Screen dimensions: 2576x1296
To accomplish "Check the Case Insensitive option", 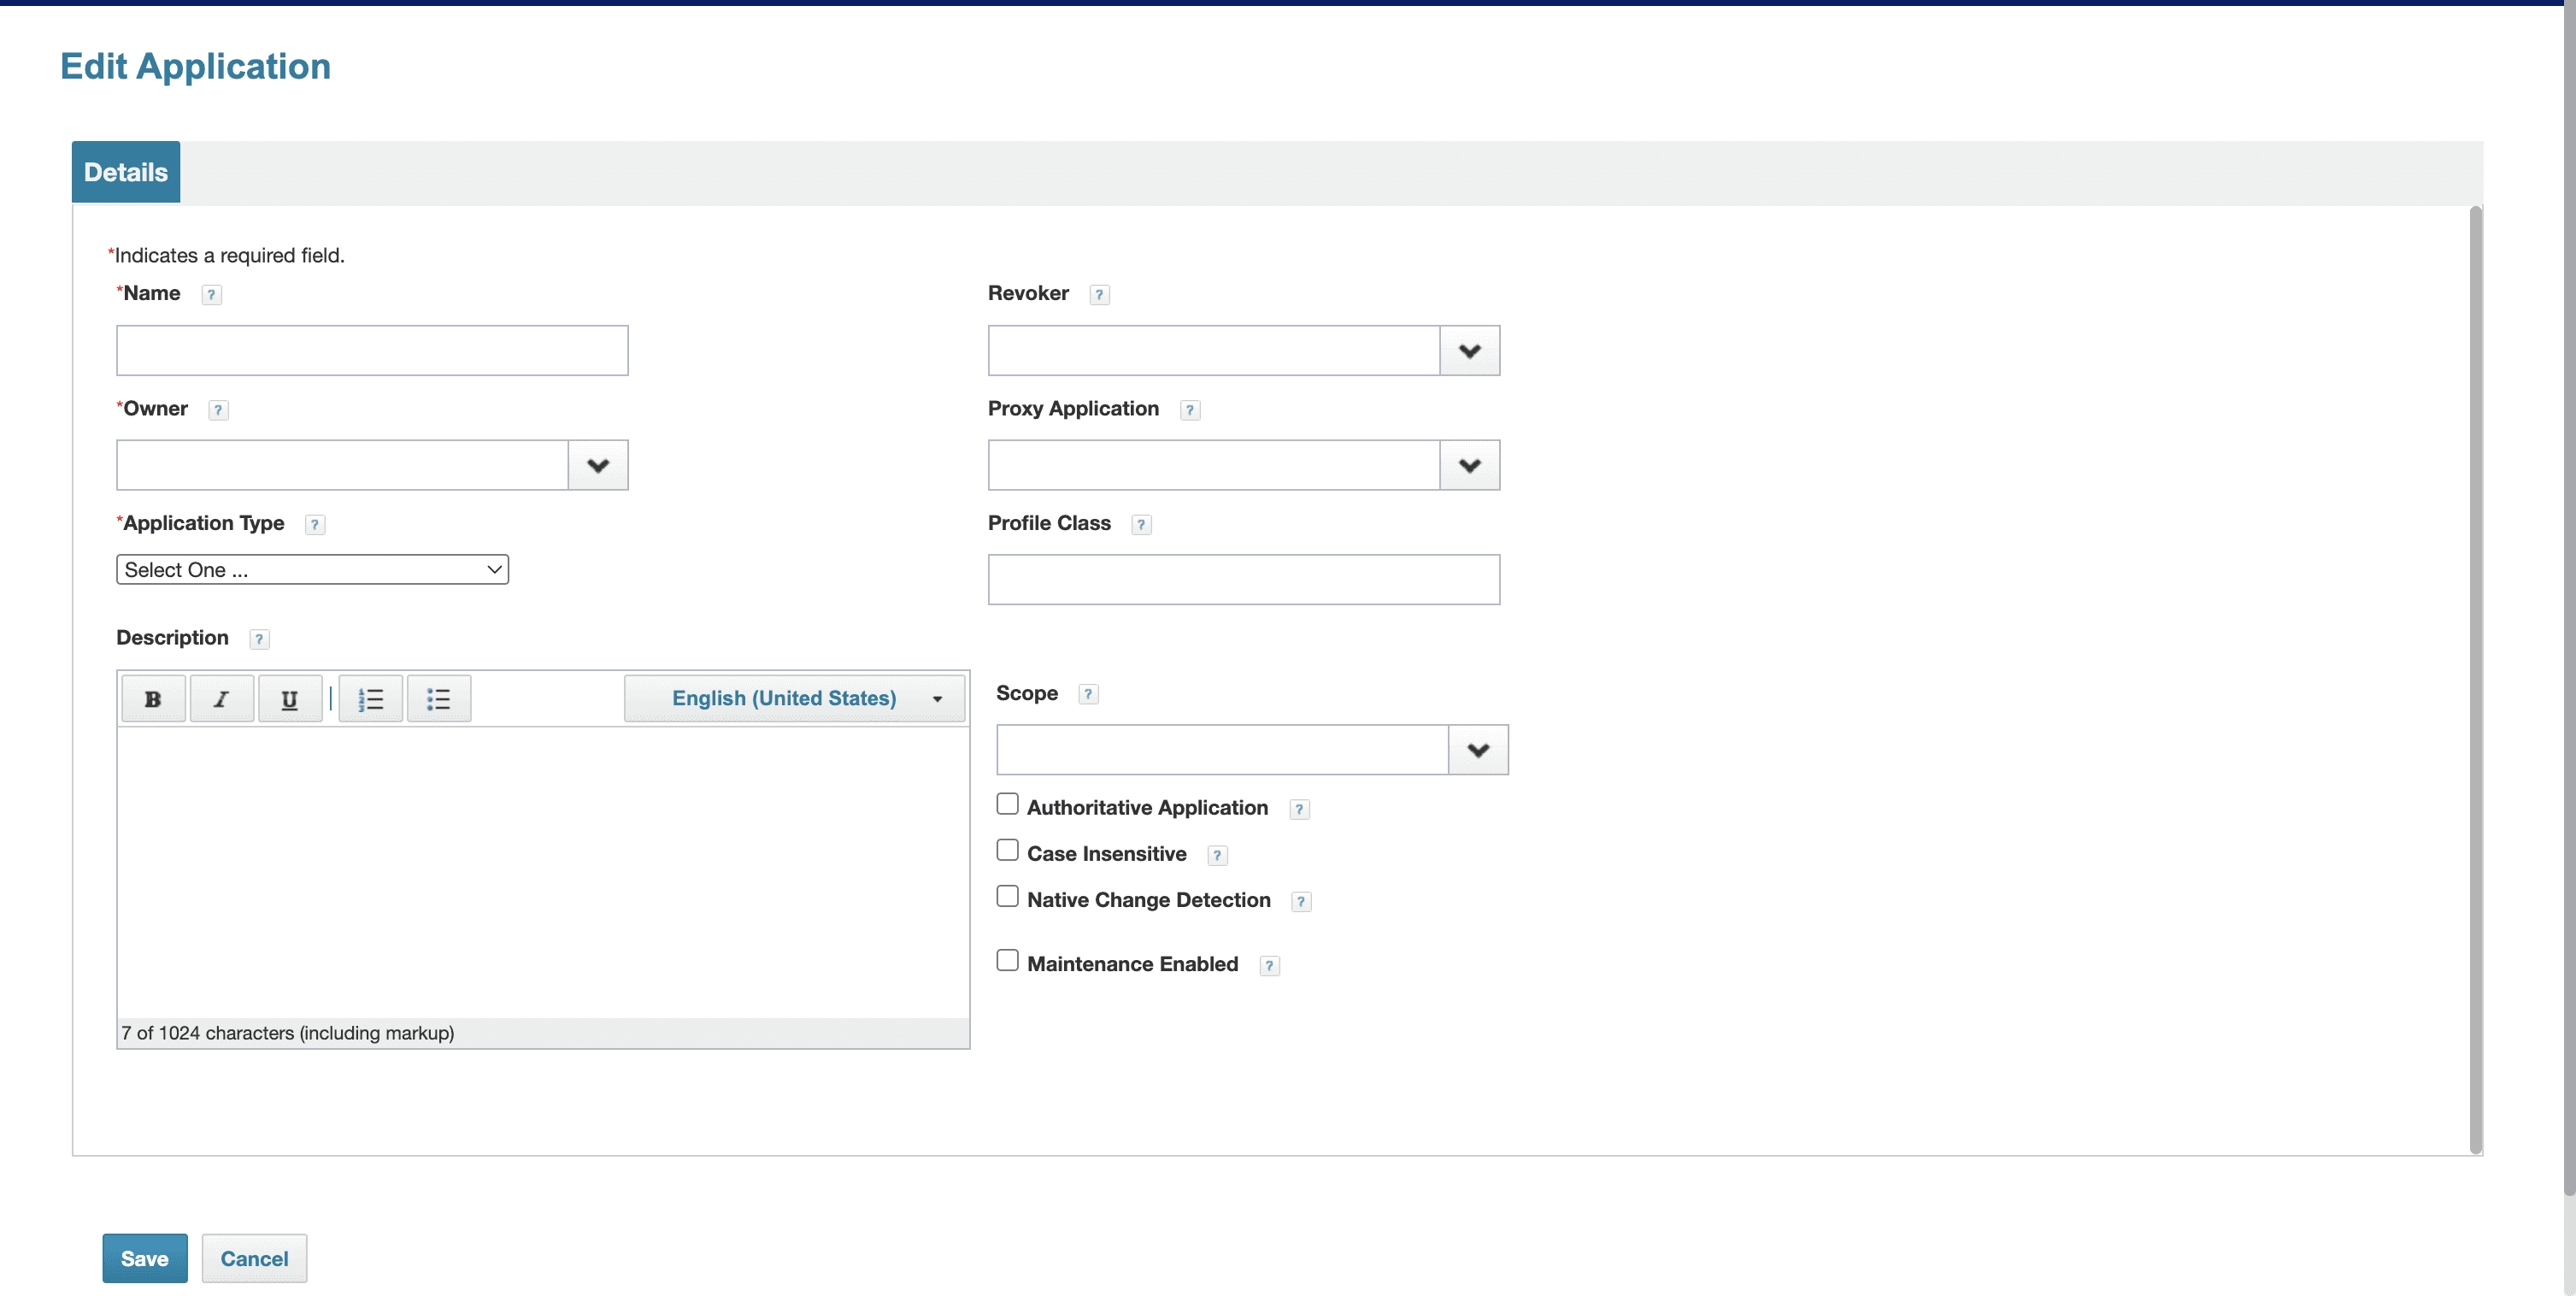I will pyautogui.click(x=1007, y=850).
